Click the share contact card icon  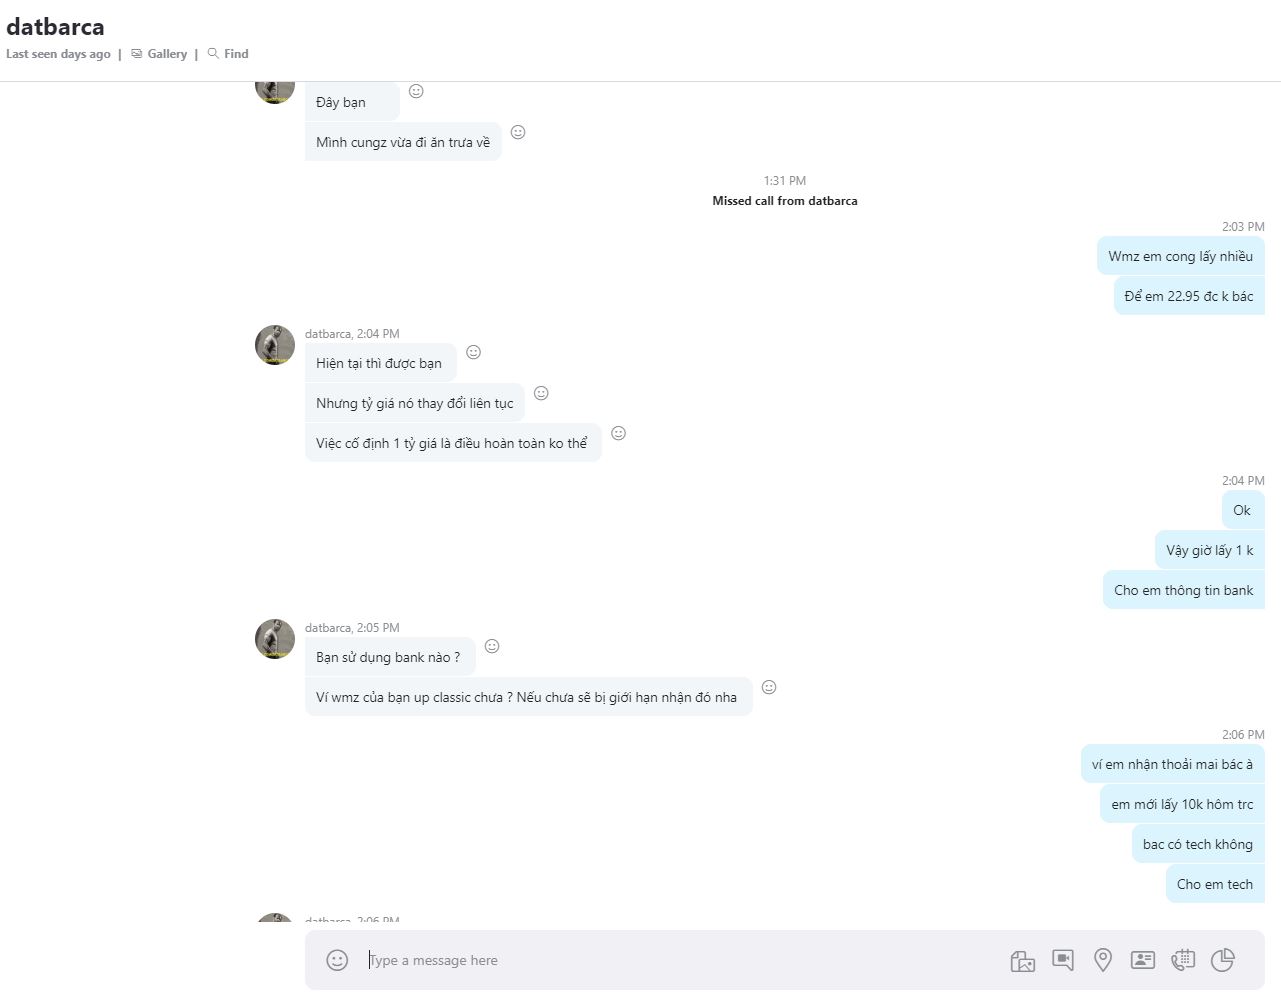[x=1142, y=960]
